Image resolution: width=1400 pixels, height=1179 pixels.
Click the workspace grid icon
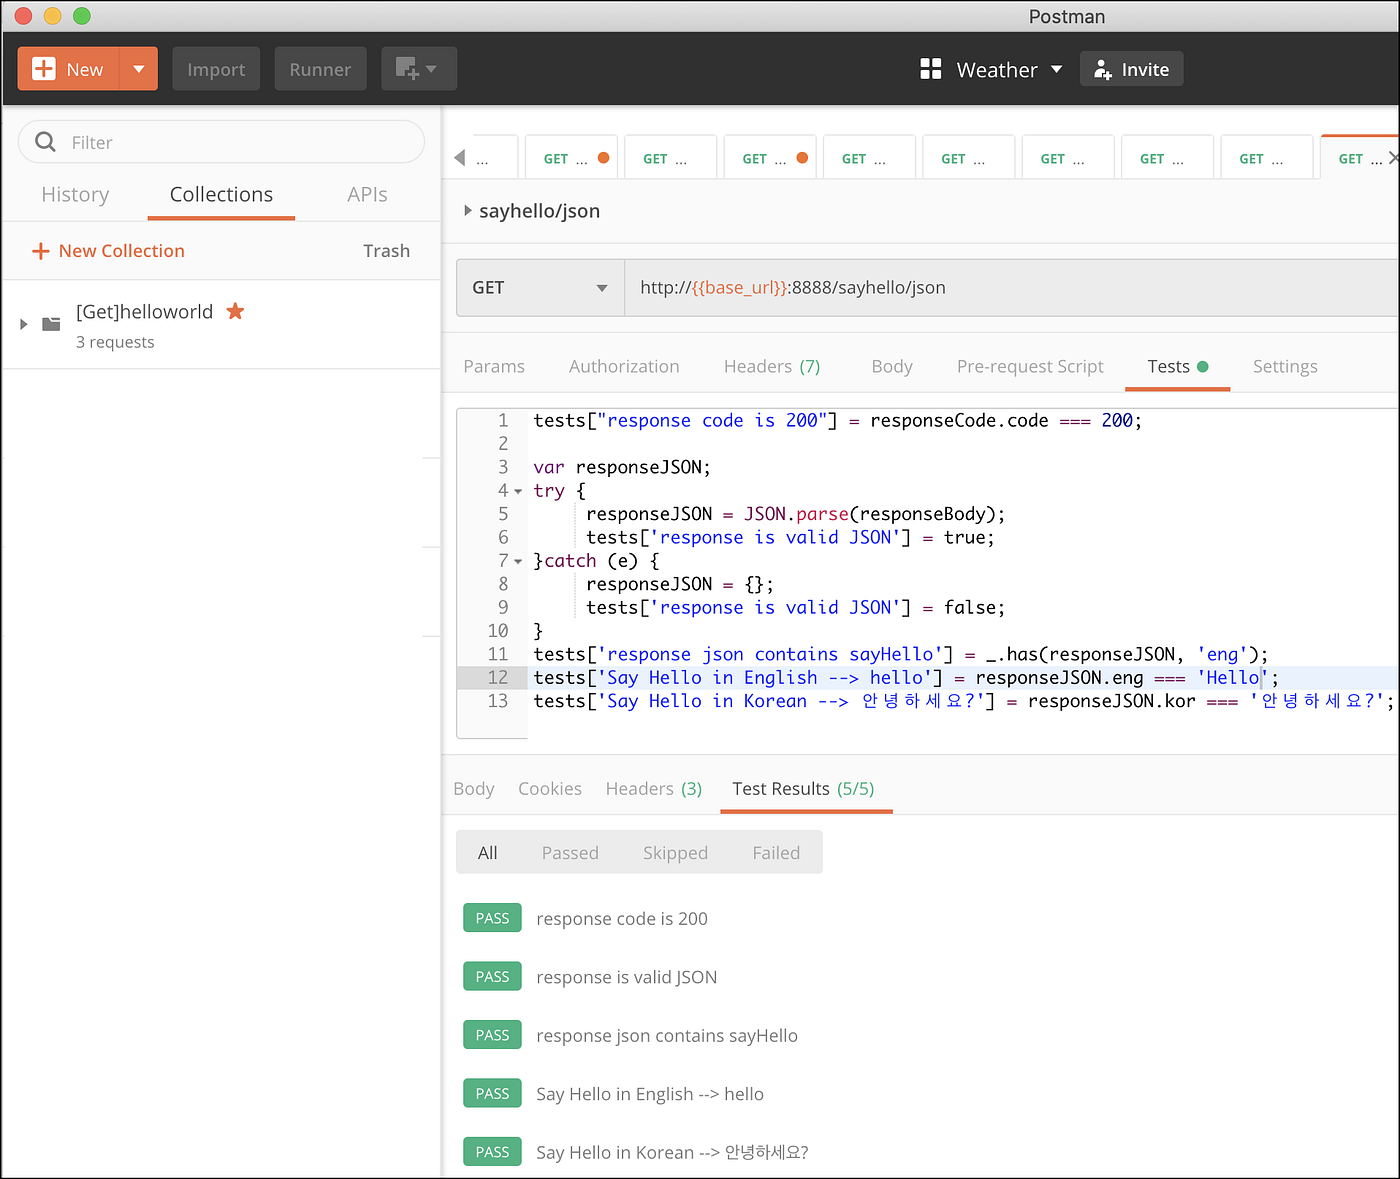(931, 69)
